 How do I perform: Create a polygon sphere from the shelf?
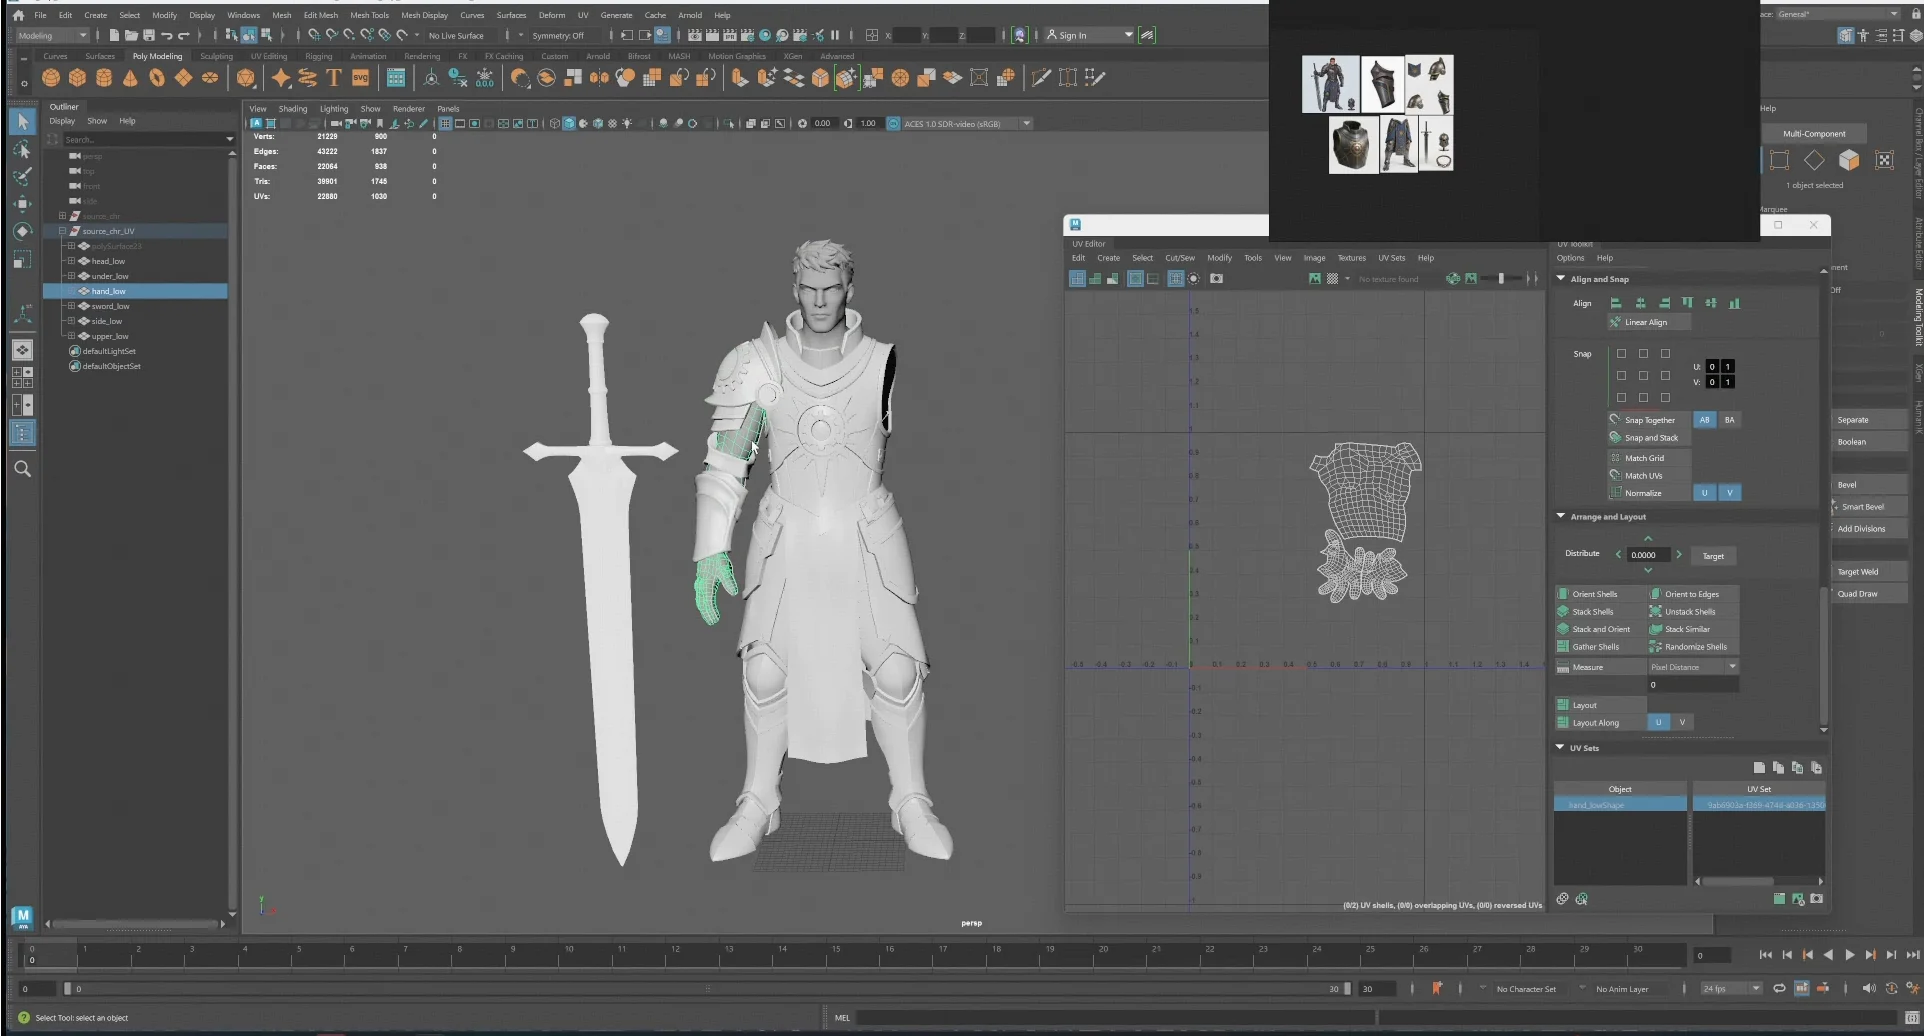[51, 78]
